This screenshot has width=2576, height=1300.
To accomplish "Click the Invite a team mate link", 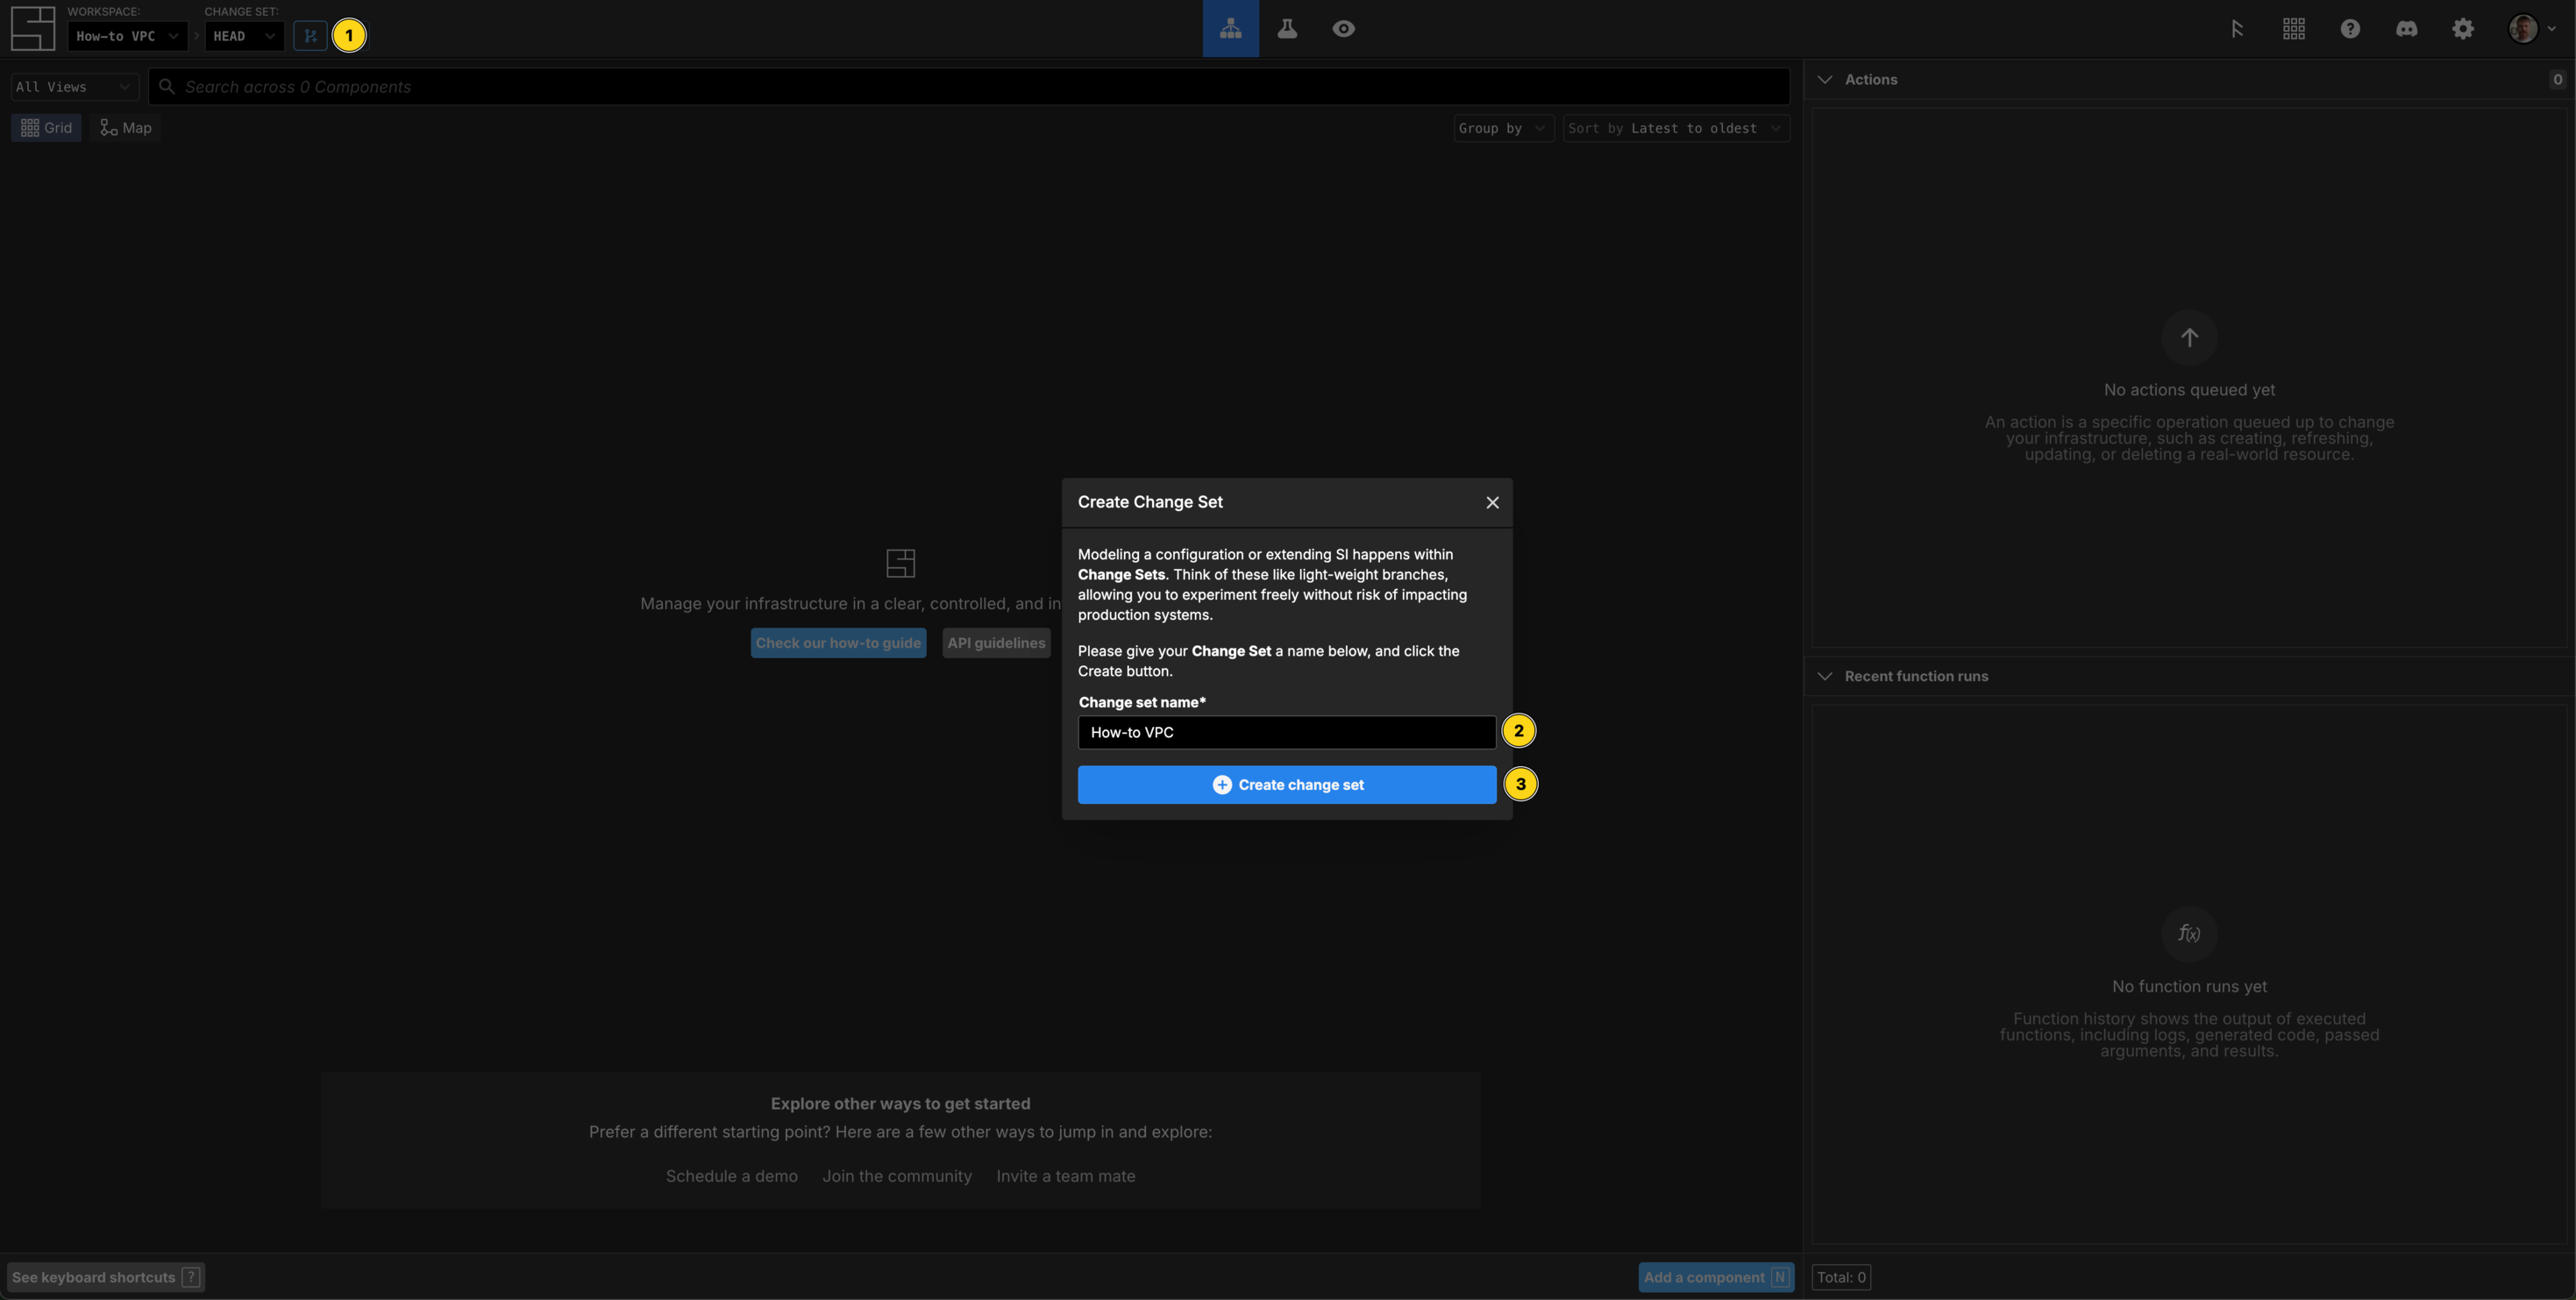I will 1065,1177.
